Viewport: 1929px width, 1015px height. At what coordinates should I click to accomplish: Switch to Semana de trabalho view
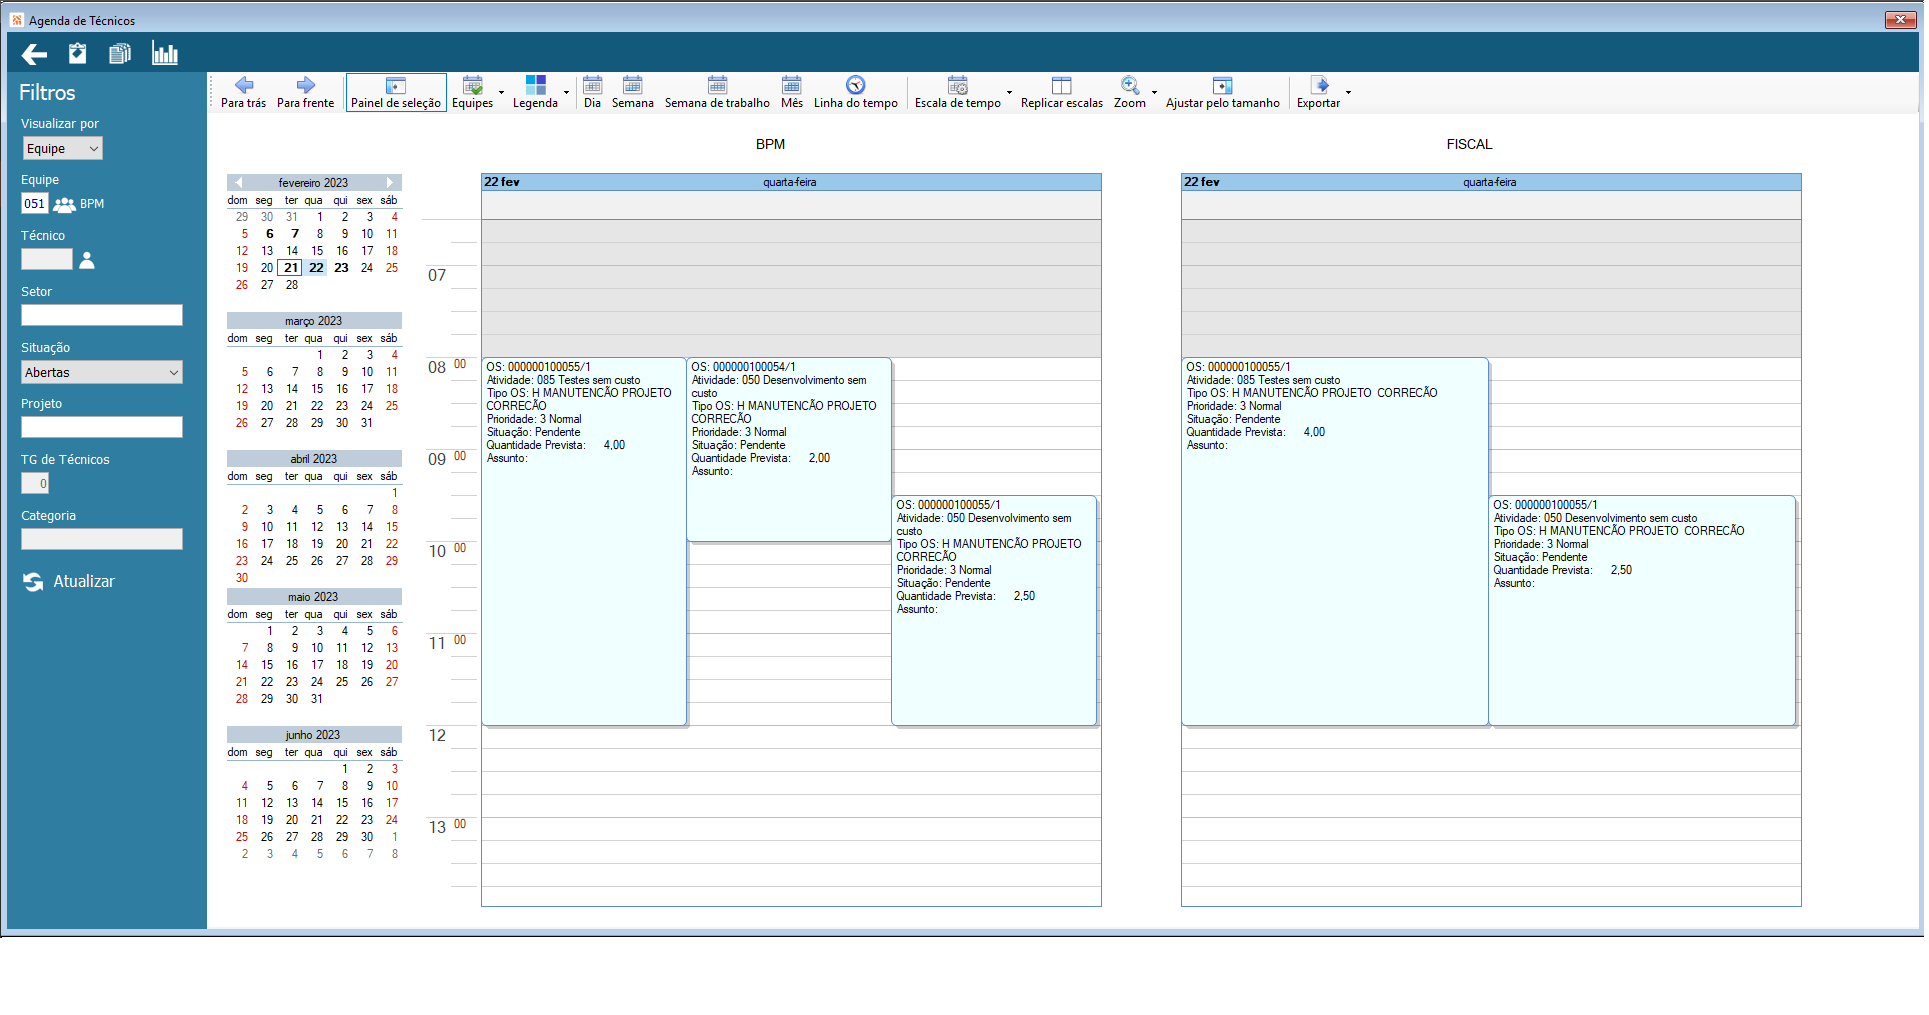[717, 92]
